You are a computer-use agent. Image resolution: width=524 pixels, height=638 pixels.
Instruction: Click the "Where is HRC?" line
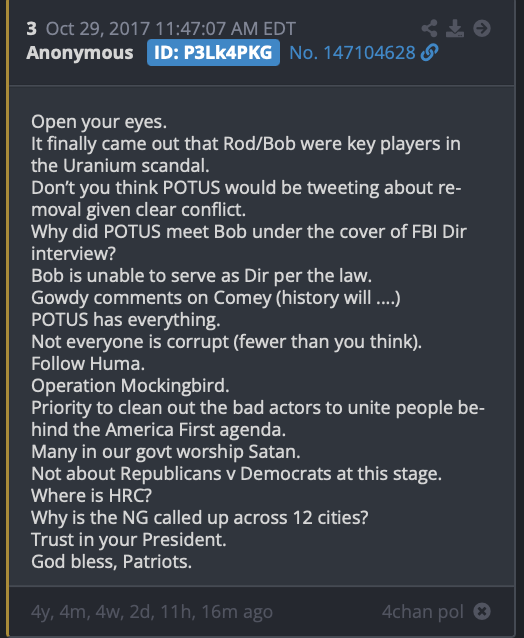click(x=92, y=496)
